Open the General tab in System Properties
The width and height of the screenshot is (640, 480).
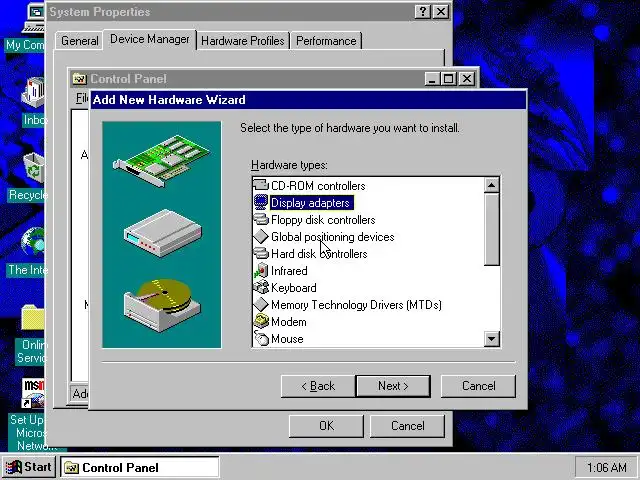click(x=80, y=41)
